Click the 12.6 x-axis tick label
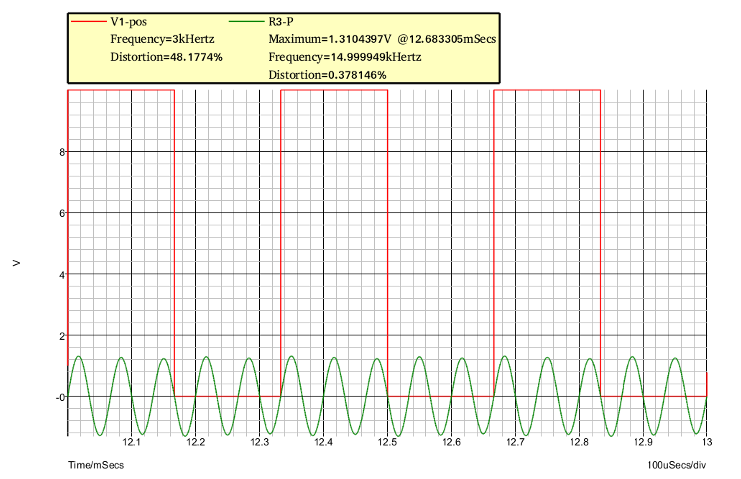The image size is (741, 479). [451, 442]
